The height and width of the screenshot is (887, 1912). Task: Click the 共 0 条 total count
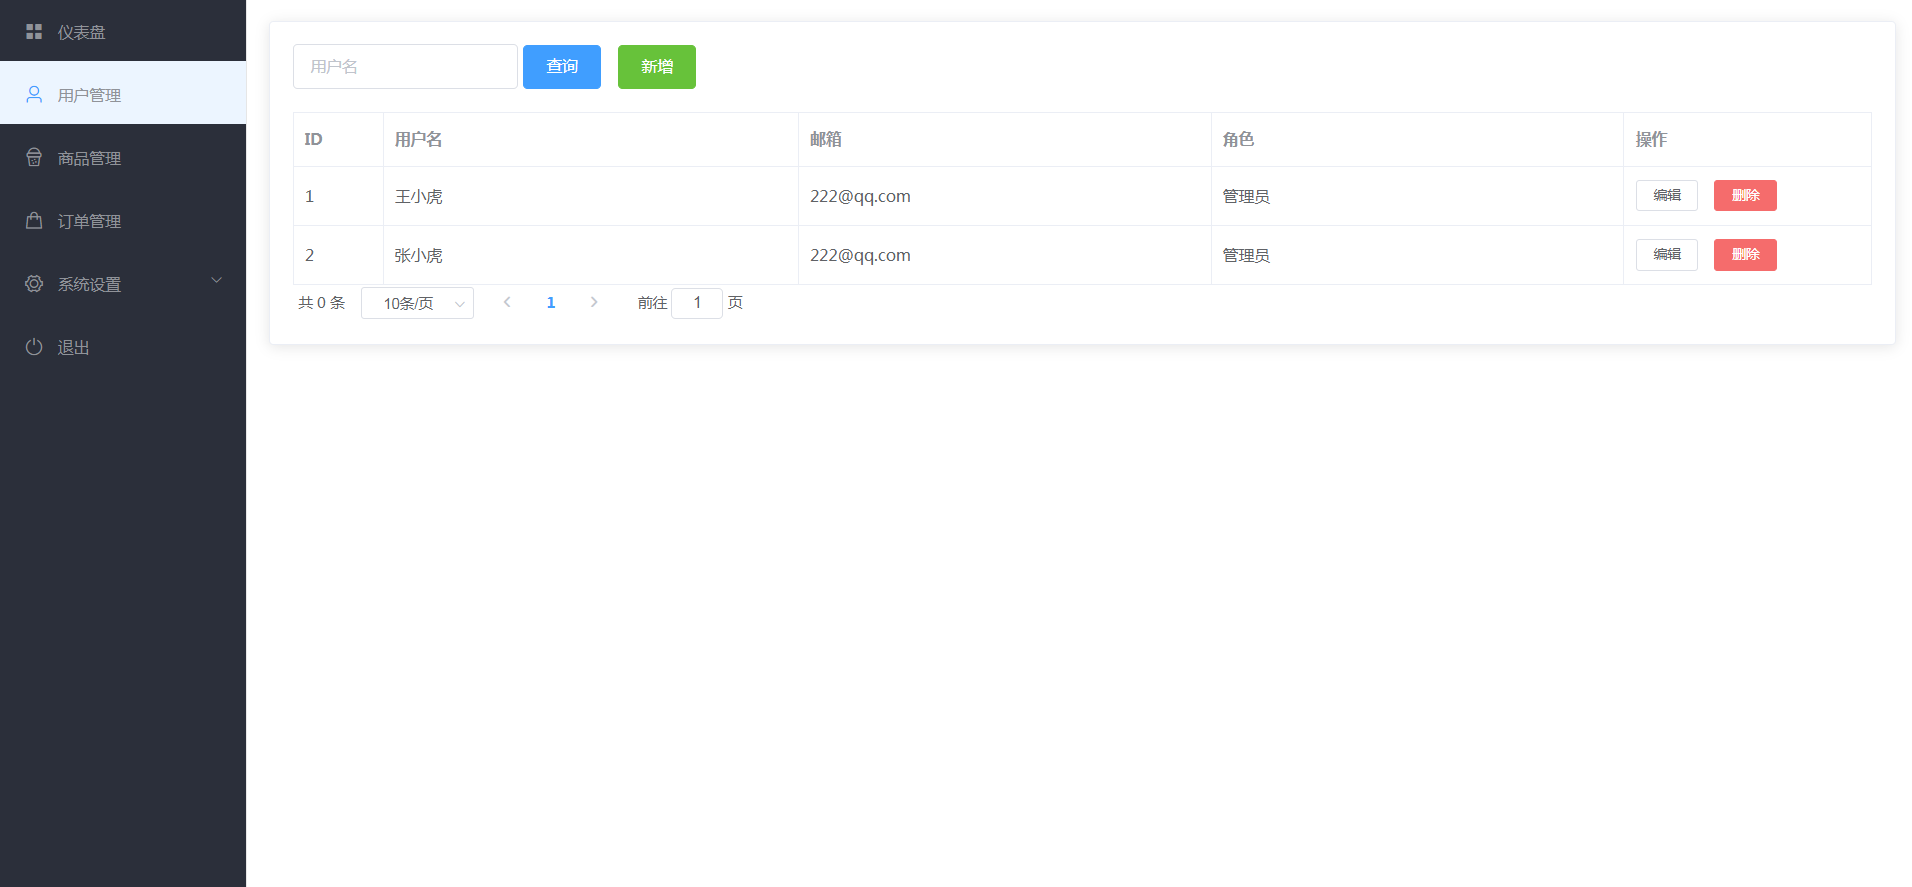click(321, 302)
